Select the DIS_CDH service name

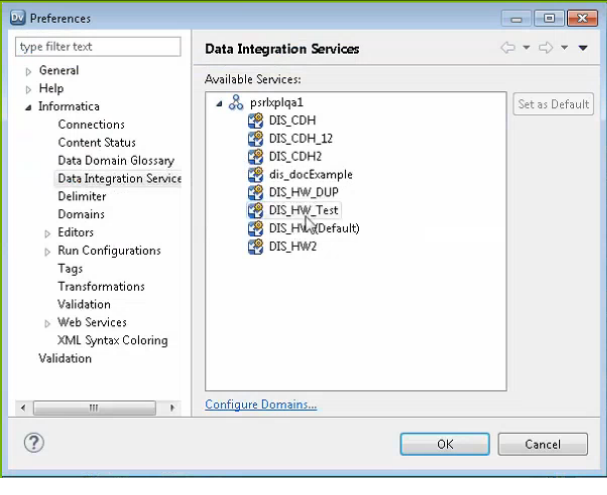292,120
